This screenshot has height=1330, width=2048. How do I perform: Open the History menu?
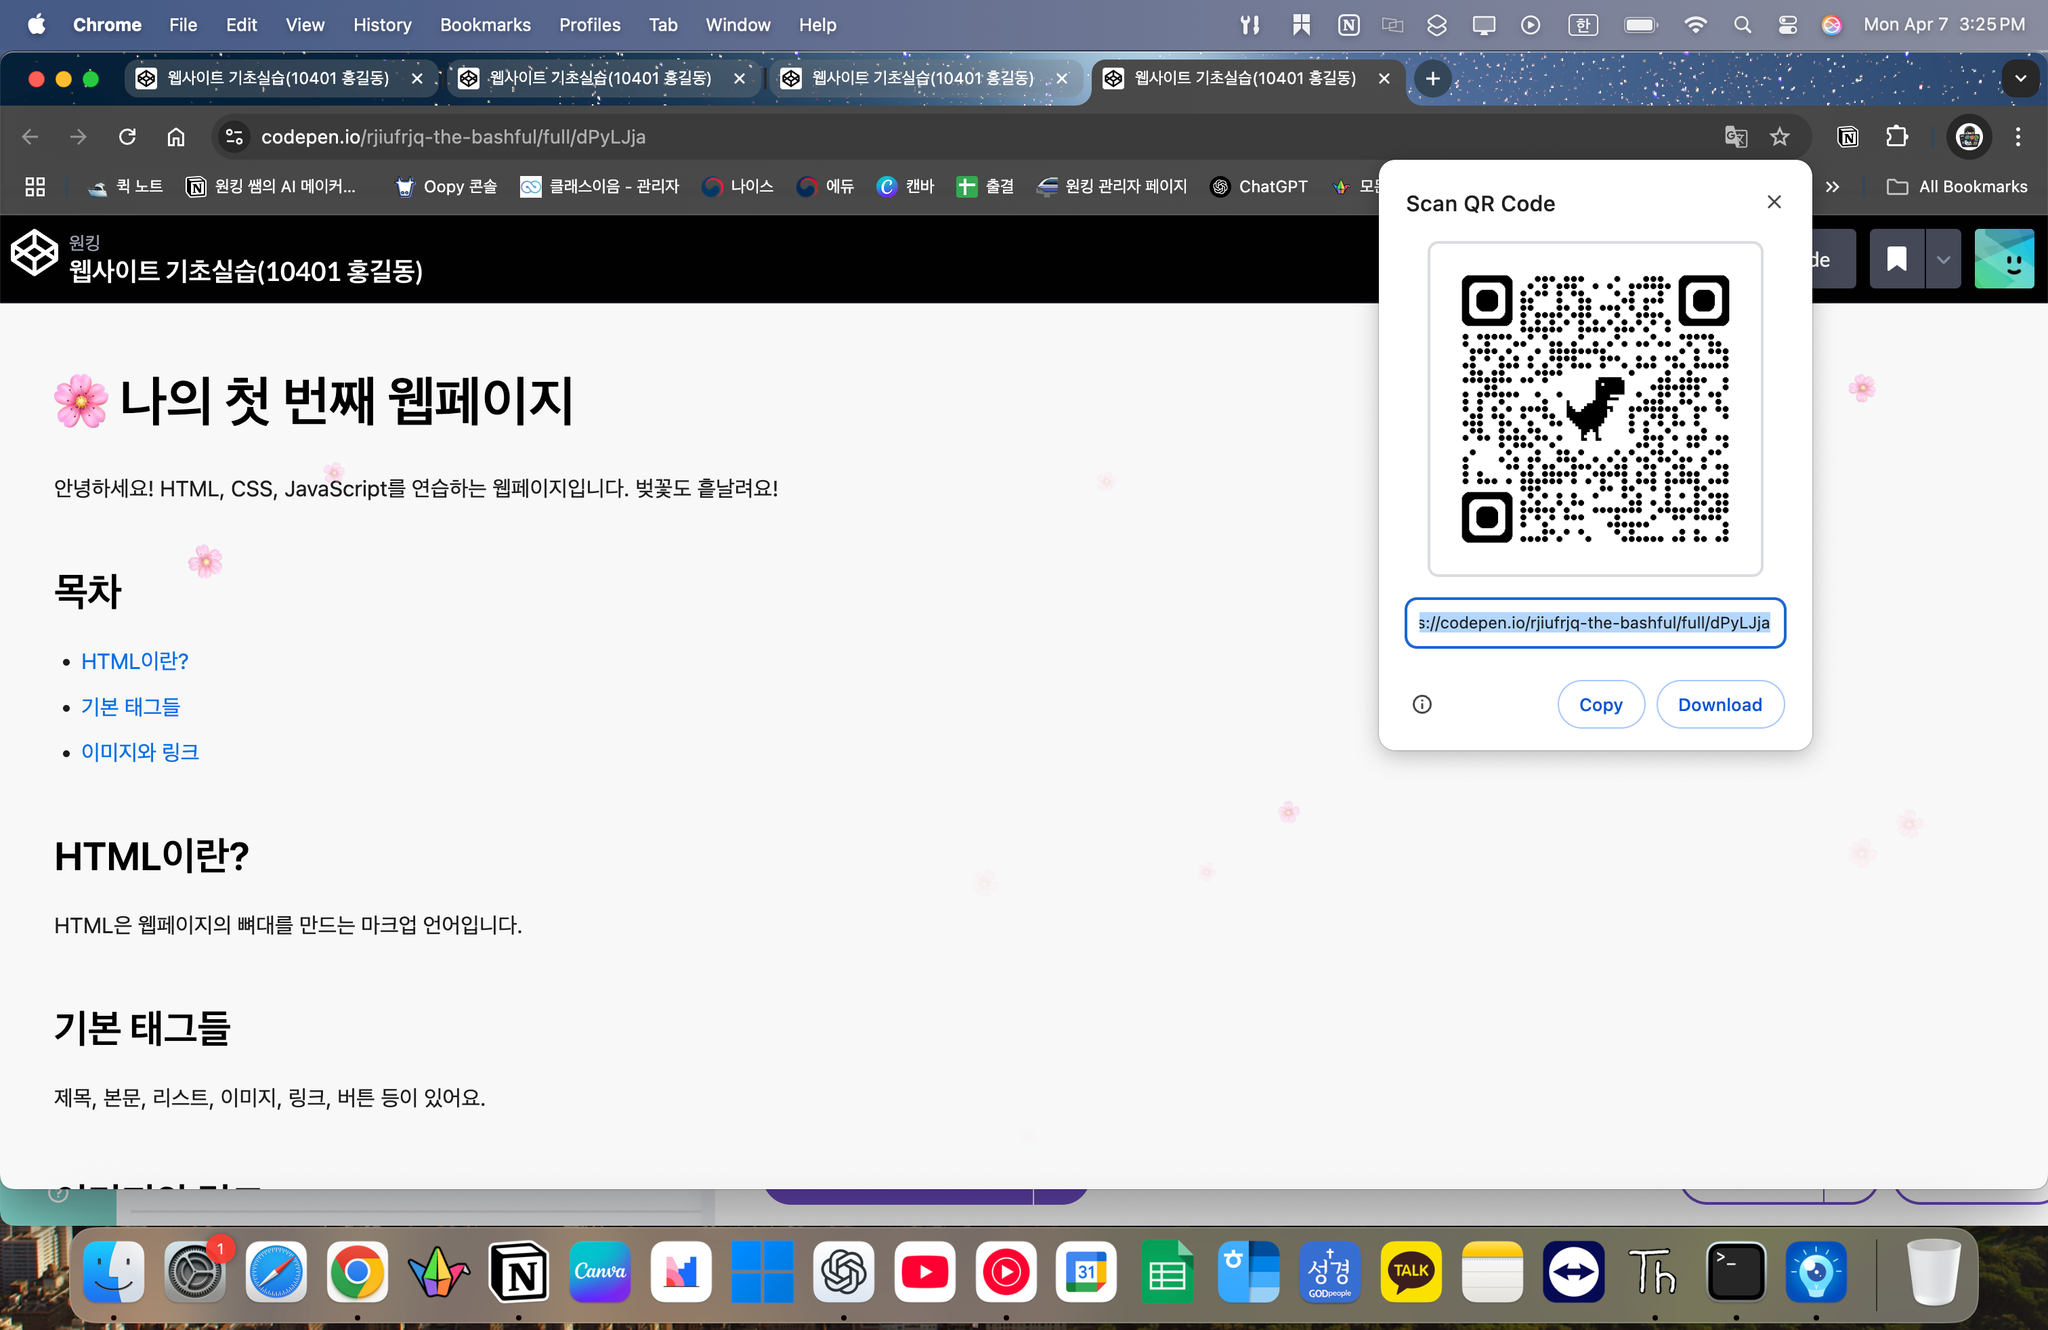click(x=382, y=25)
